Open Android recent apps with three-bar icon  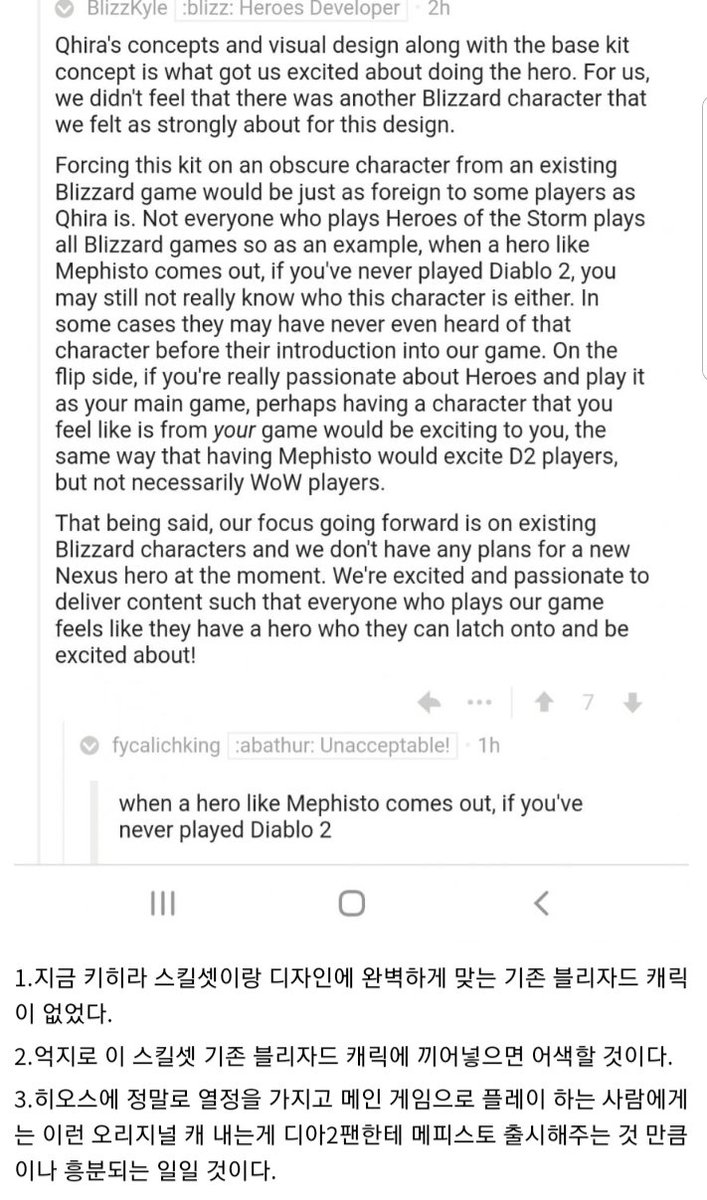(163, 904)
